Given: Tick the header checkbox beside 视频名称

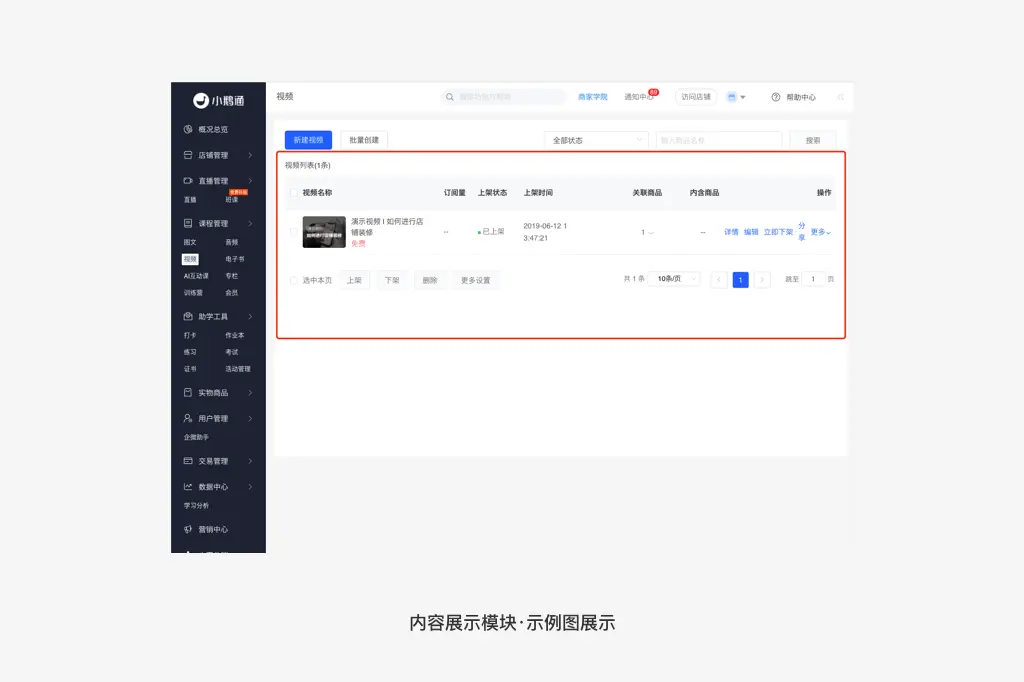Looking at the screenshot, I should point(294,193).
